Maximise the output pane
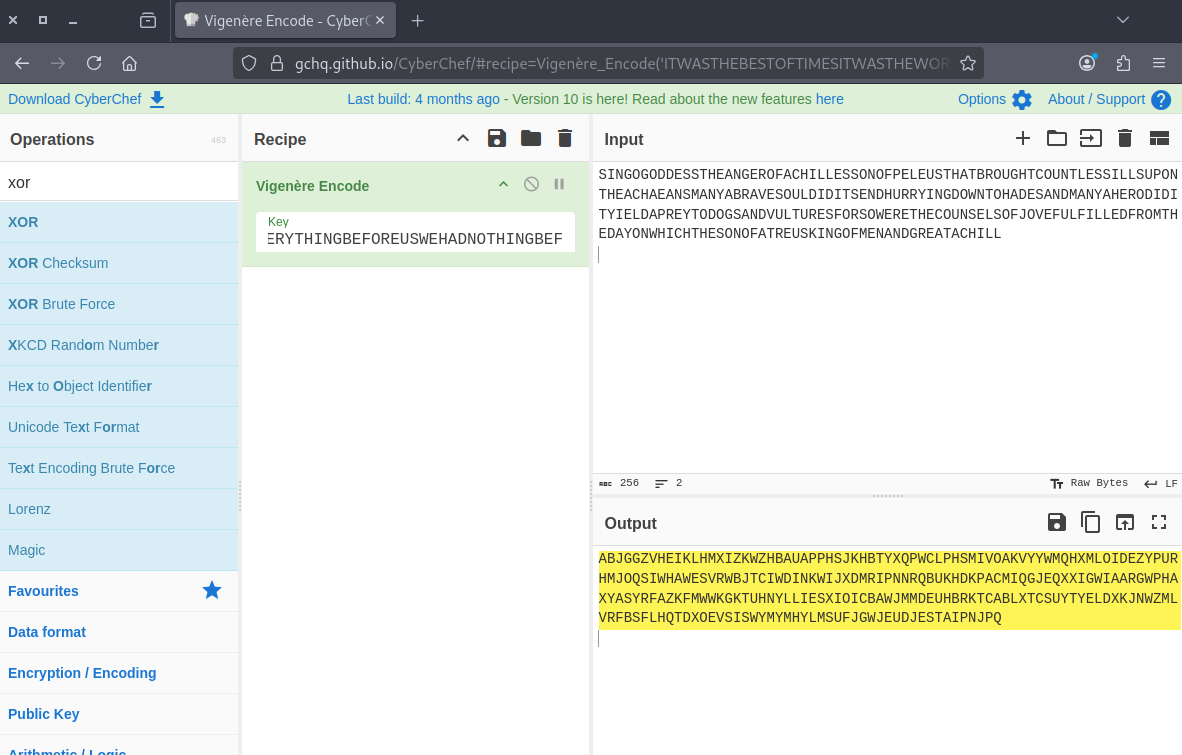Screen dimensions: 1182x755 click(1159, 522)
